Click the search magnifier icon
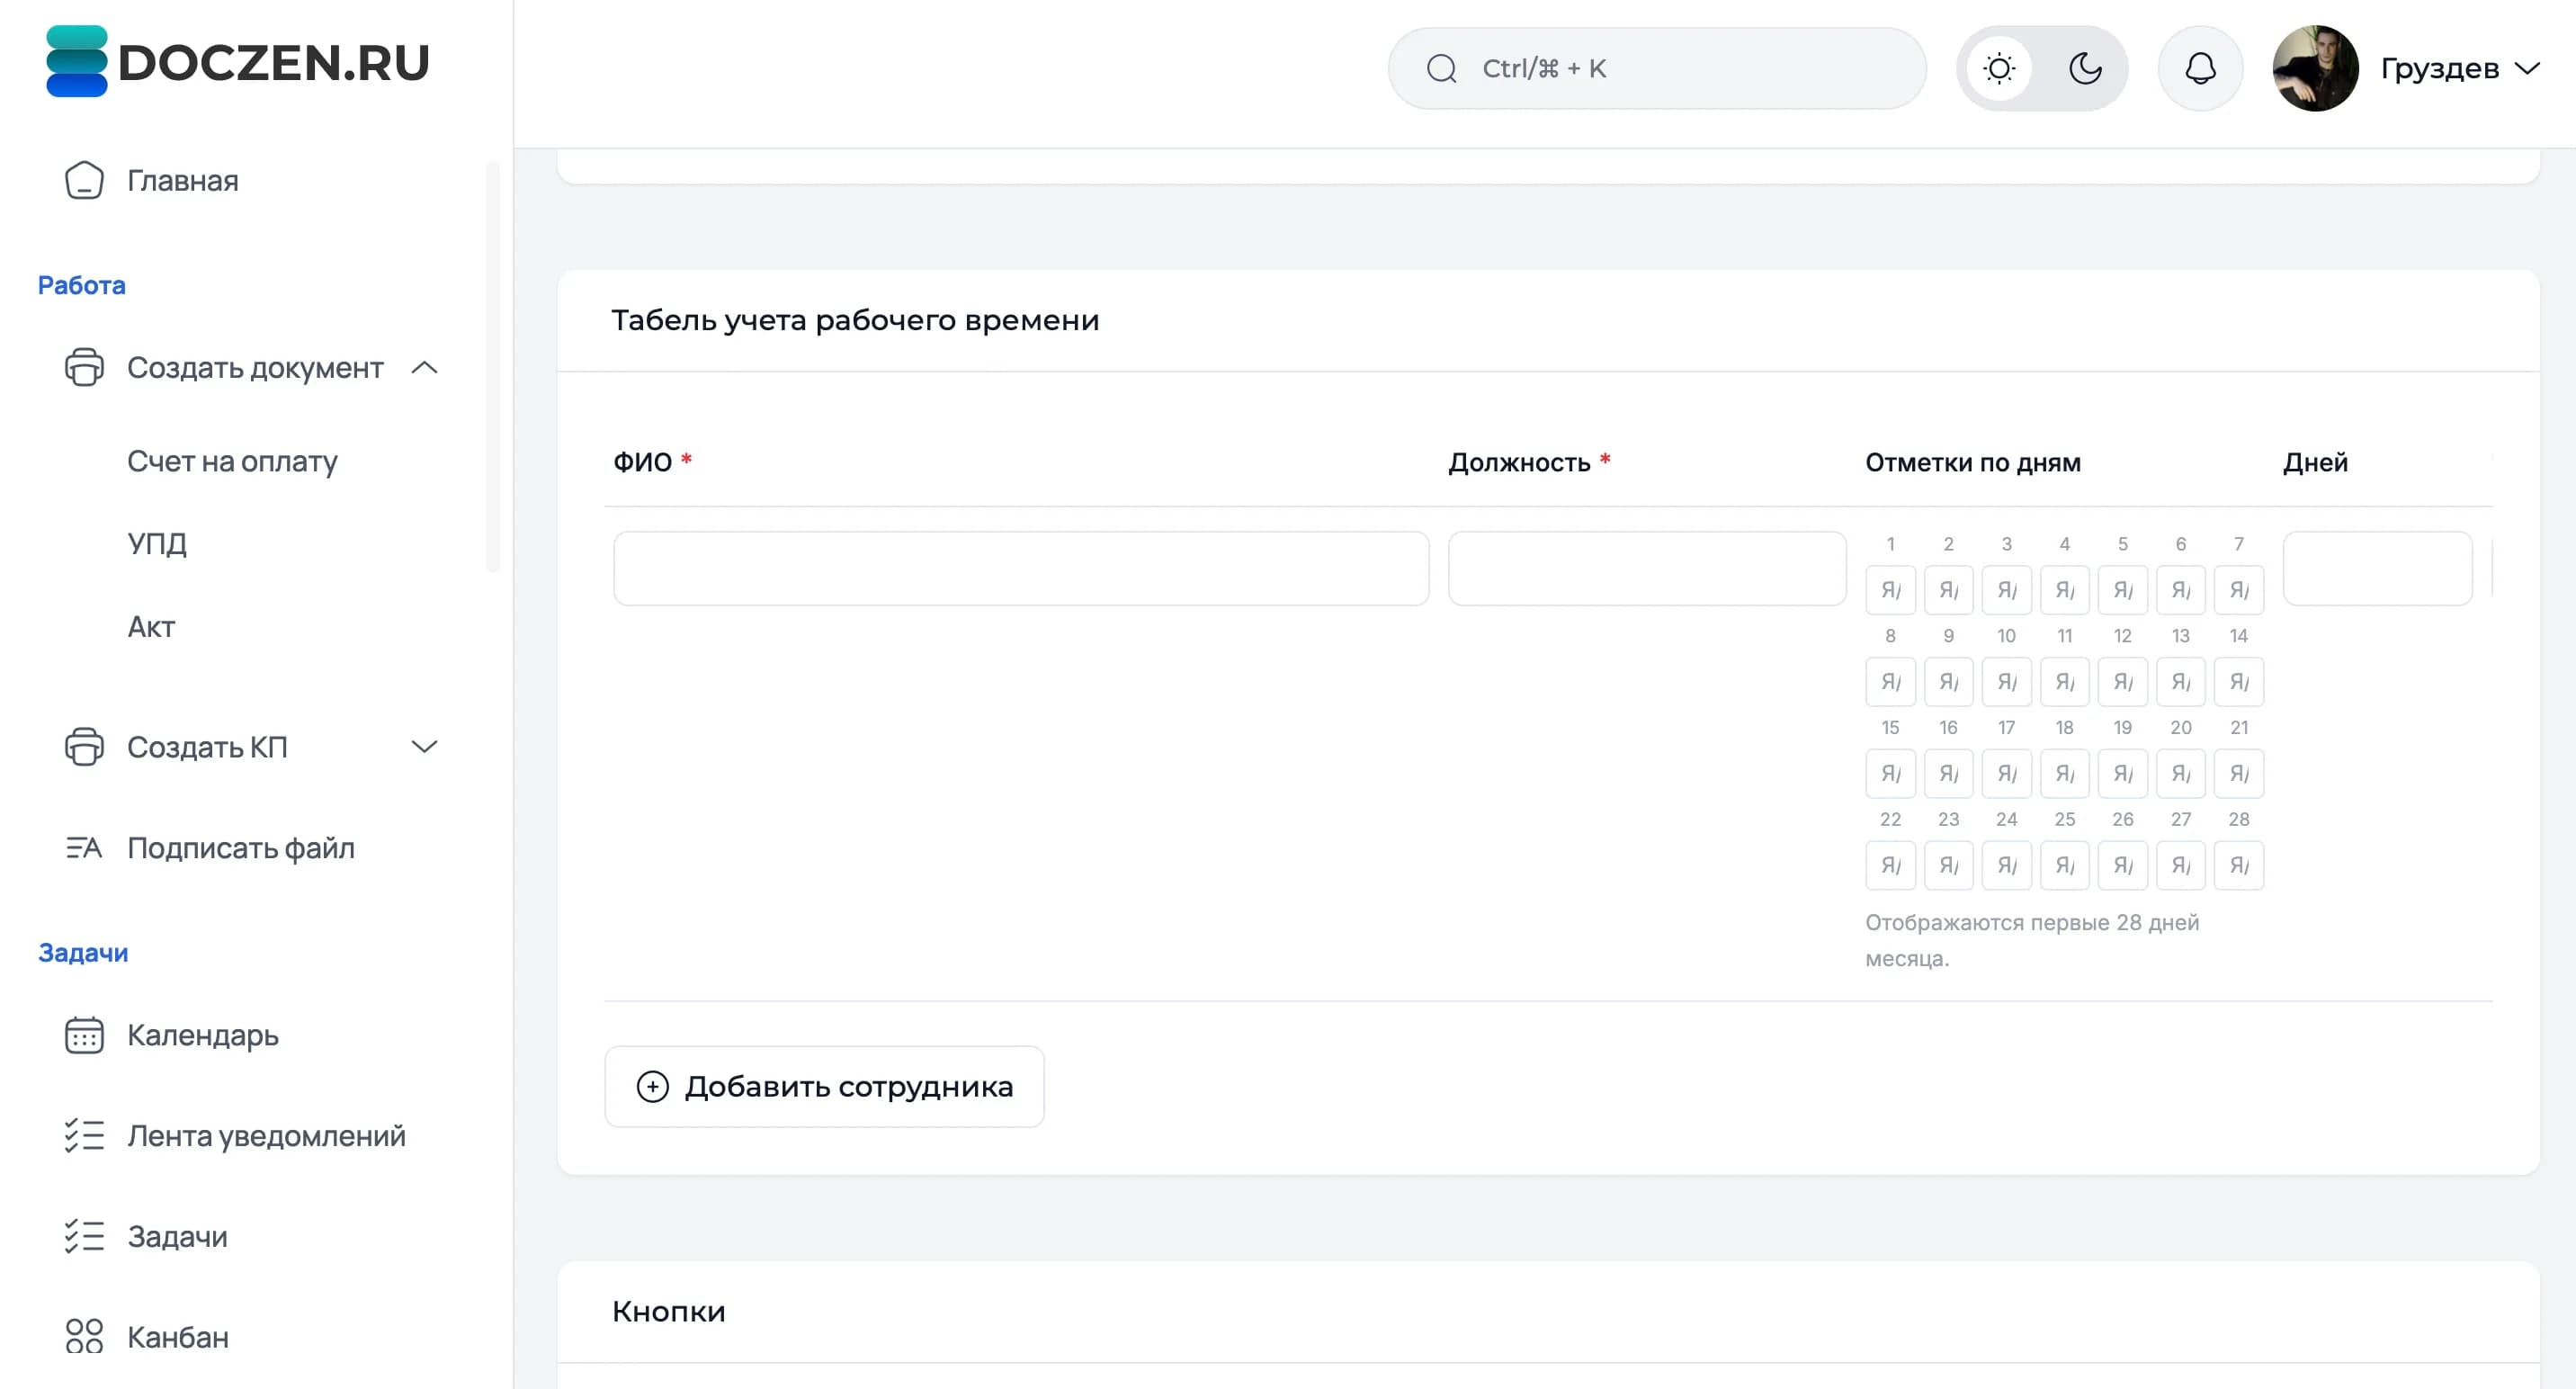Image resolution: width=2576 pixels, height=1389 pixels. coord(1441,68)
